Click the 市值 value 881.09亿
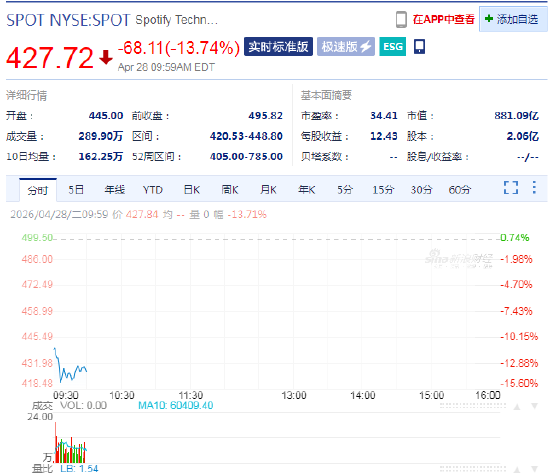The width and height of the screenshot is (550, 474). coord(516,115)
